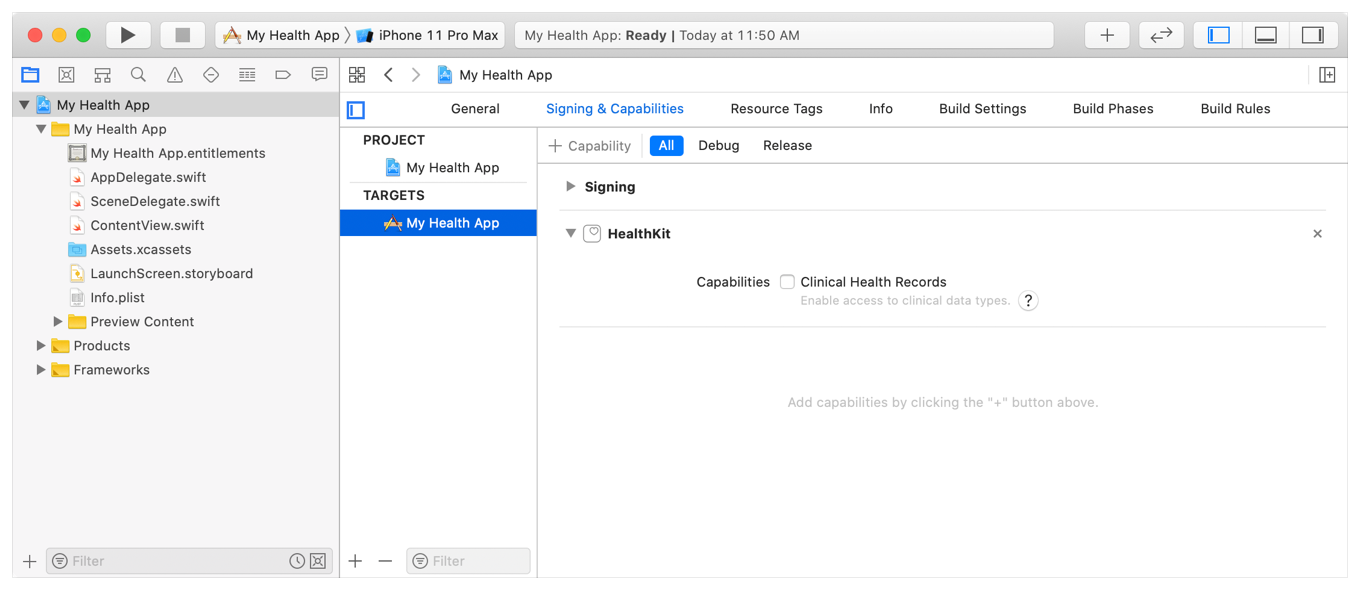Open the Breakpoint navigator icon

[x=283, y=75]
